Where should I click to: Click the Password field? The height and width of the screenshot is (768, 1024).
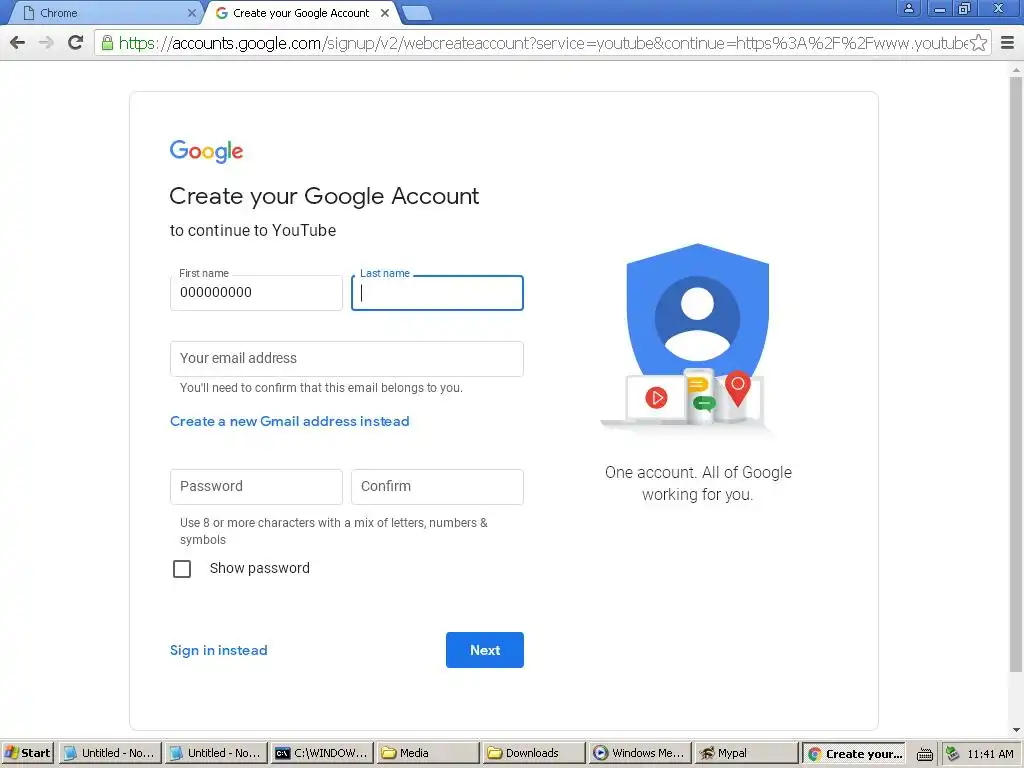(256, 487)
